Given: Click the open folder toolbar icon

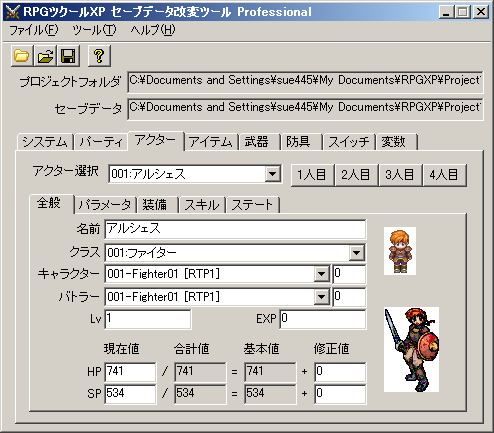Looking at the screenshot, I should (45, 56).
